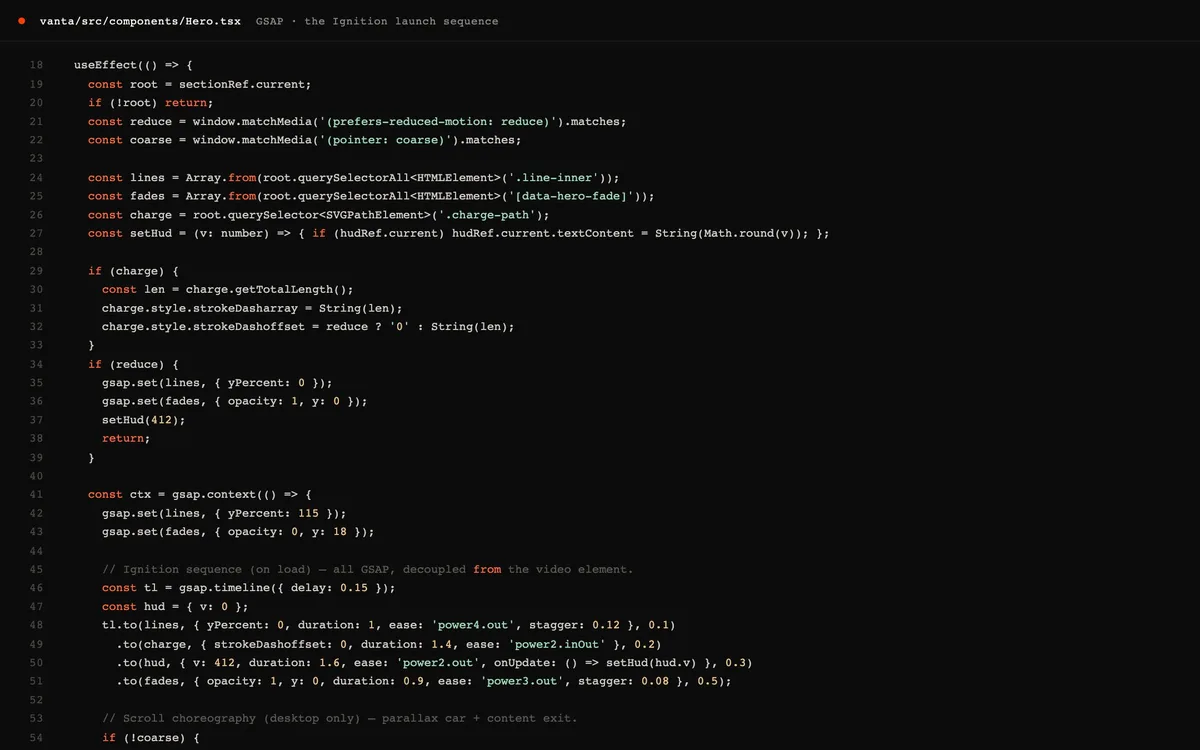
Task: Select the "const root = sectionRef.current;" line
Action: 199,84
